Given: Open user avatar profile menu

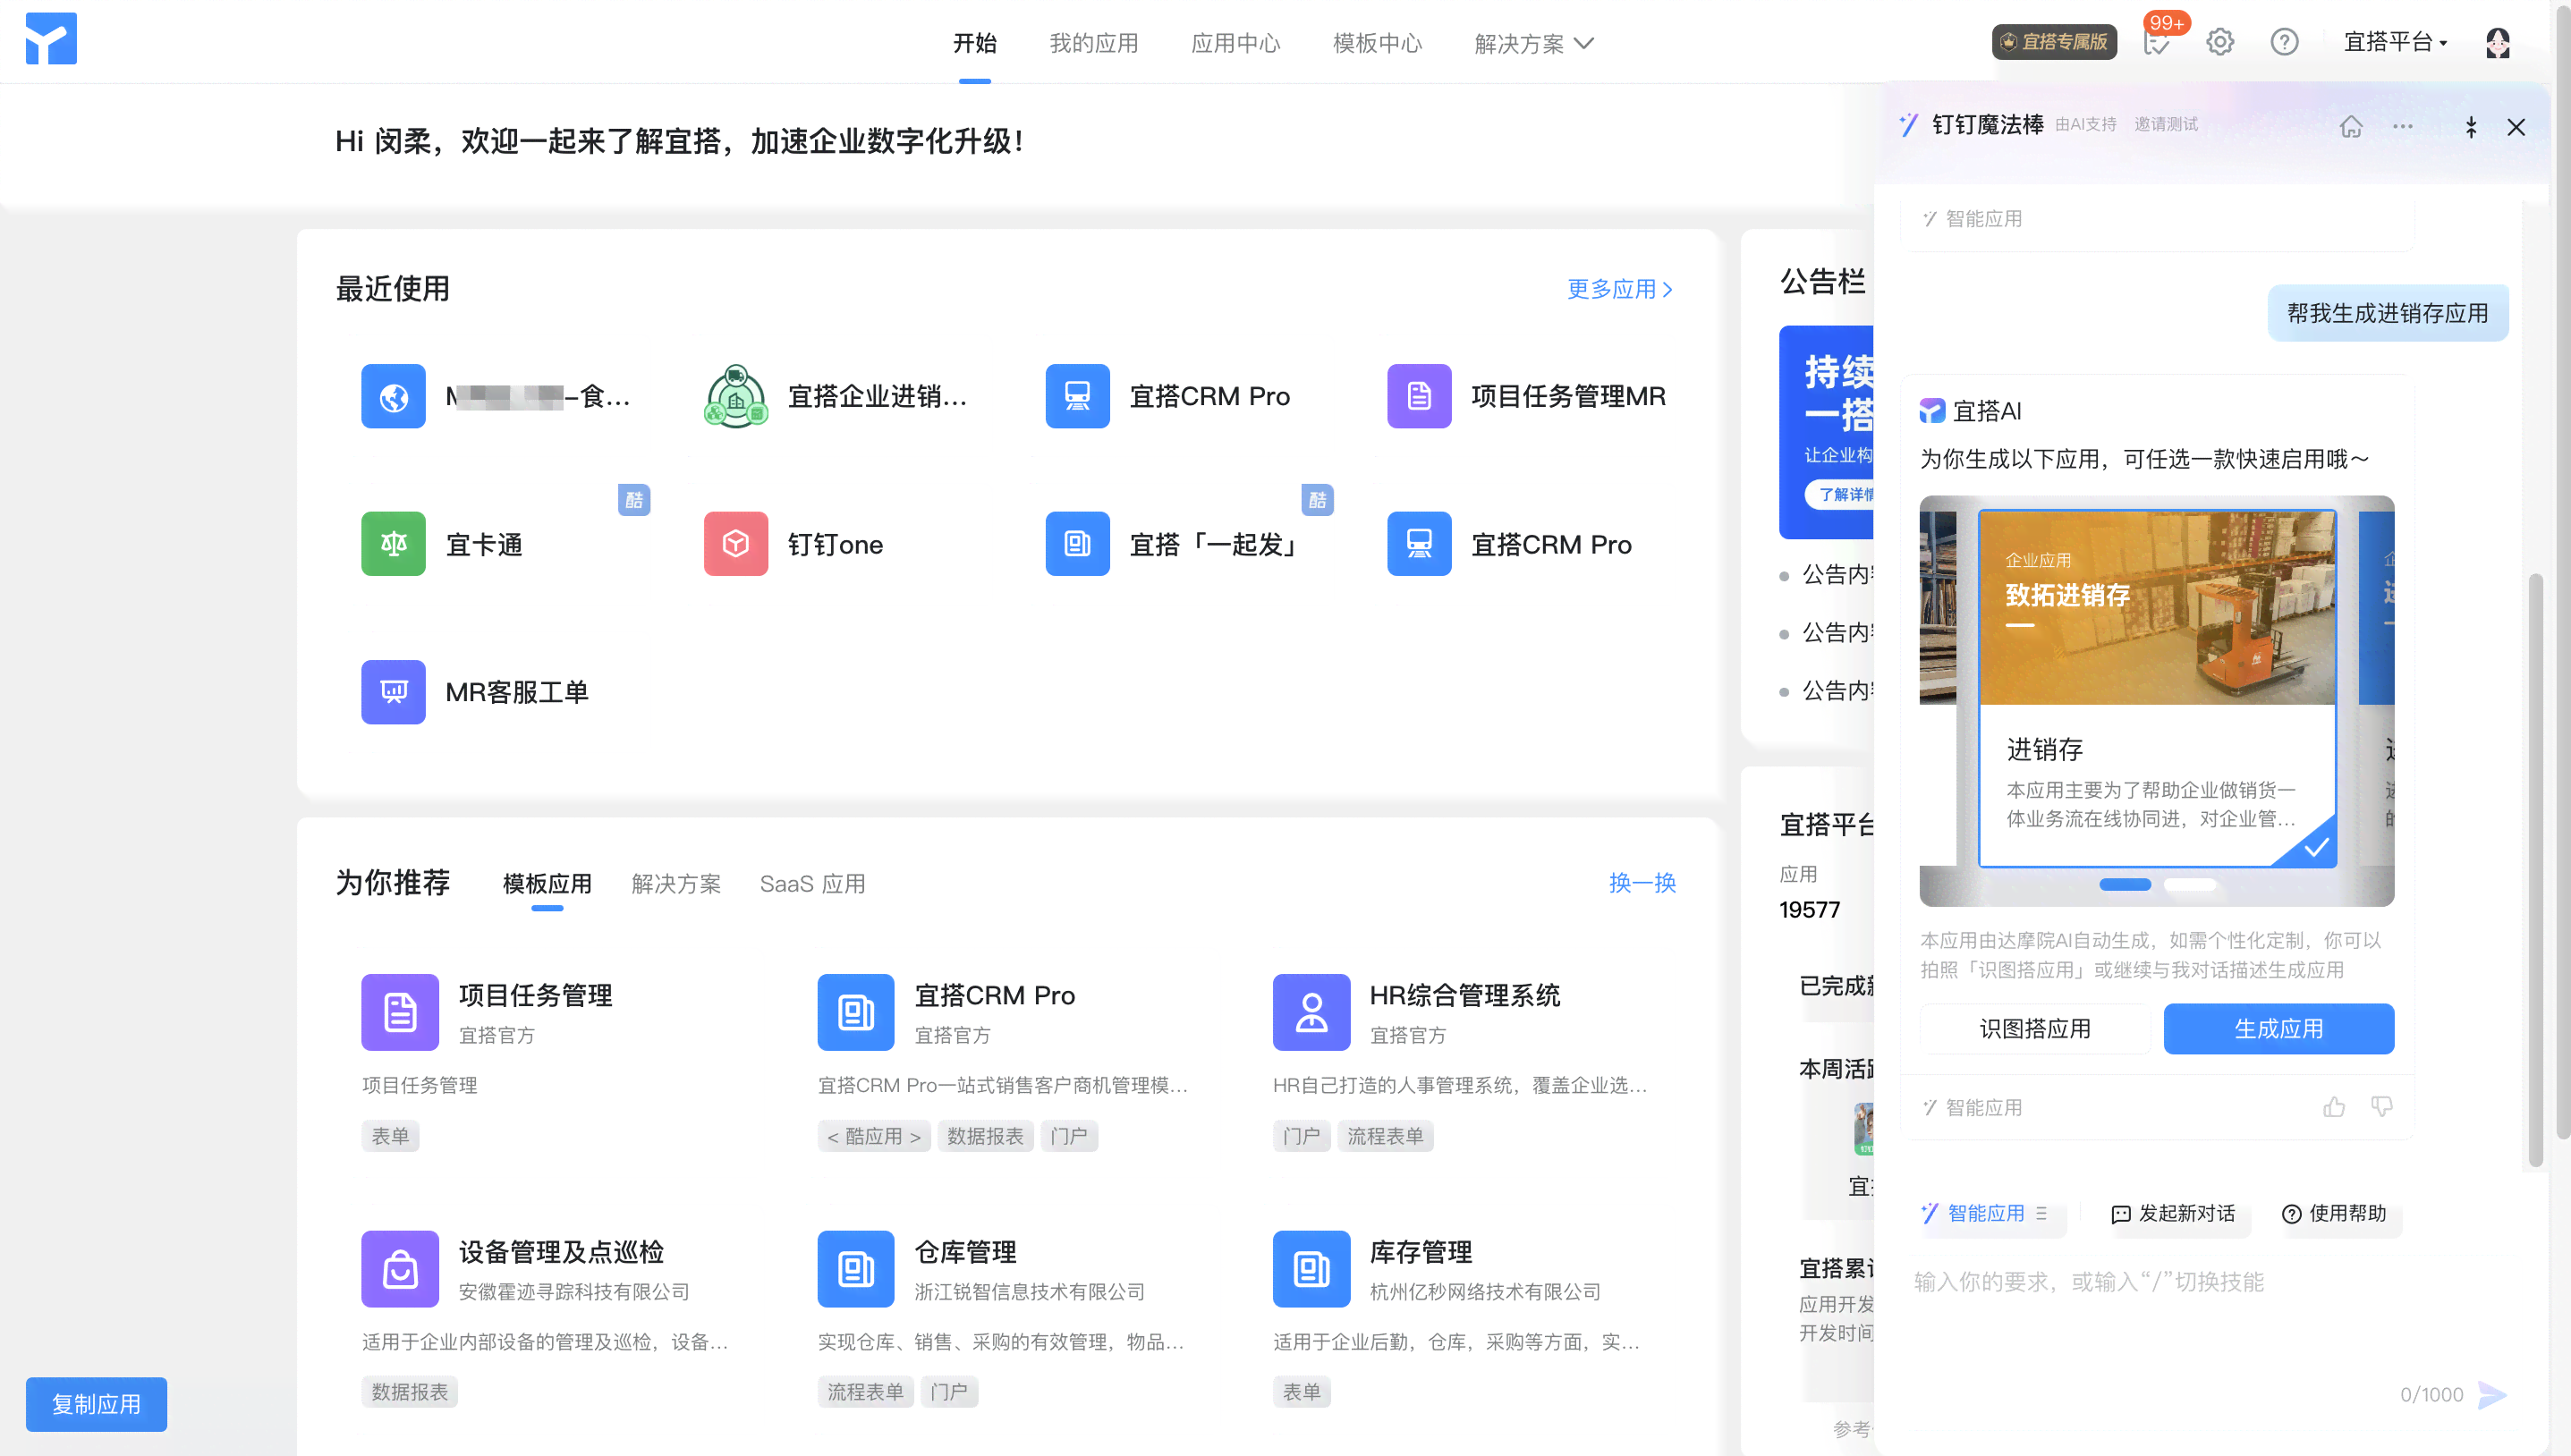Looking at the screenshot, I should point(2497,42).
